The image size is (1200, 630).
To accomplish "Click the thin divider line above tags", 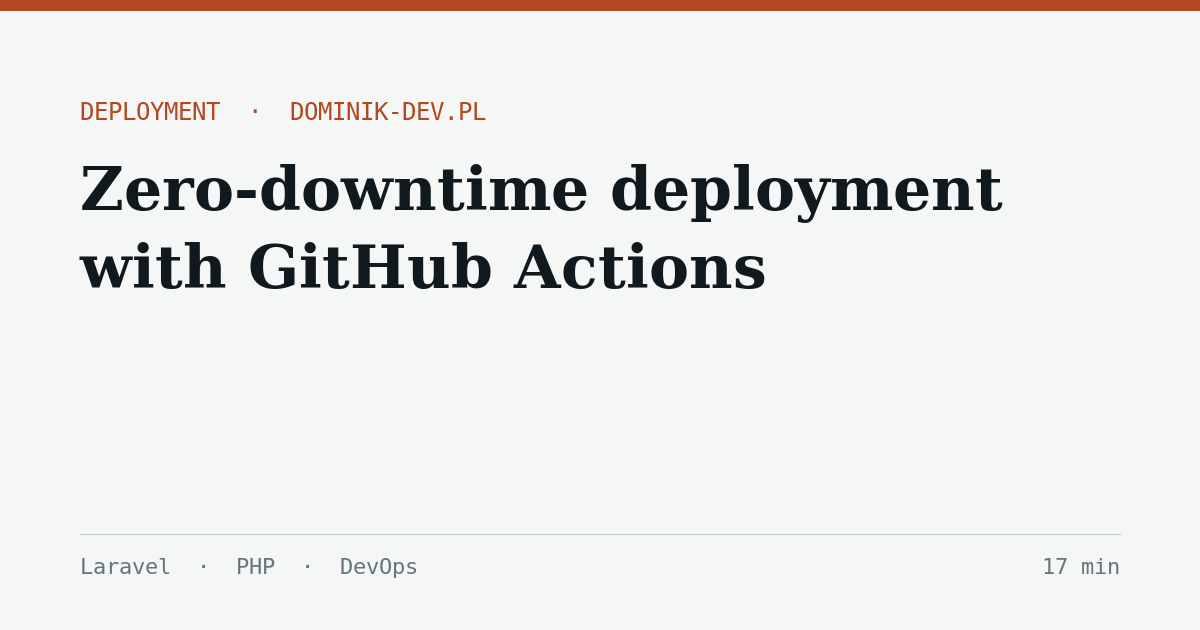I will click(x=600, y=534).
